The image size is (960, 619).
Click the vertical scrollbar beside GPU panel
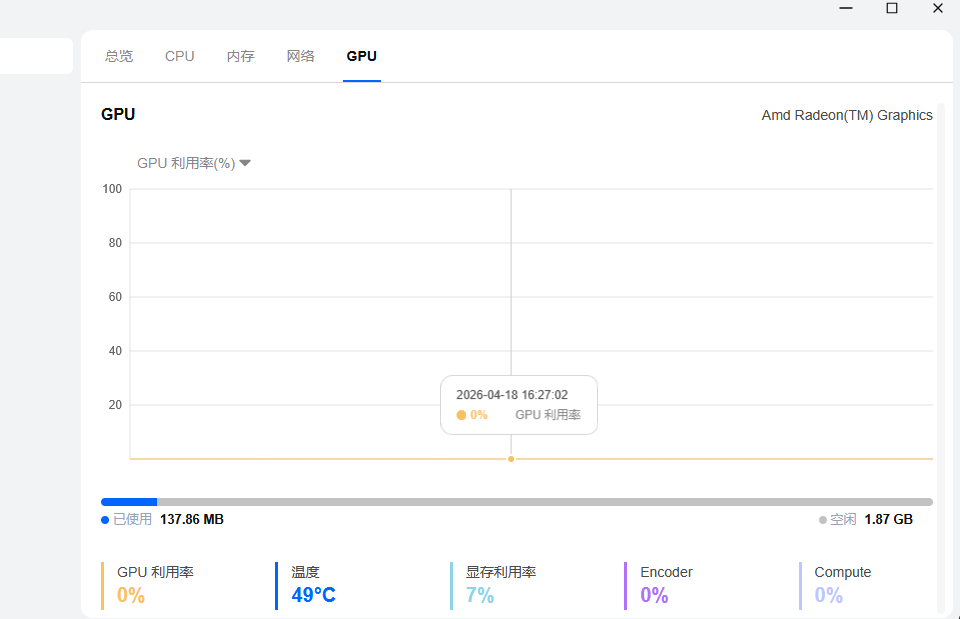click(940, 350)
